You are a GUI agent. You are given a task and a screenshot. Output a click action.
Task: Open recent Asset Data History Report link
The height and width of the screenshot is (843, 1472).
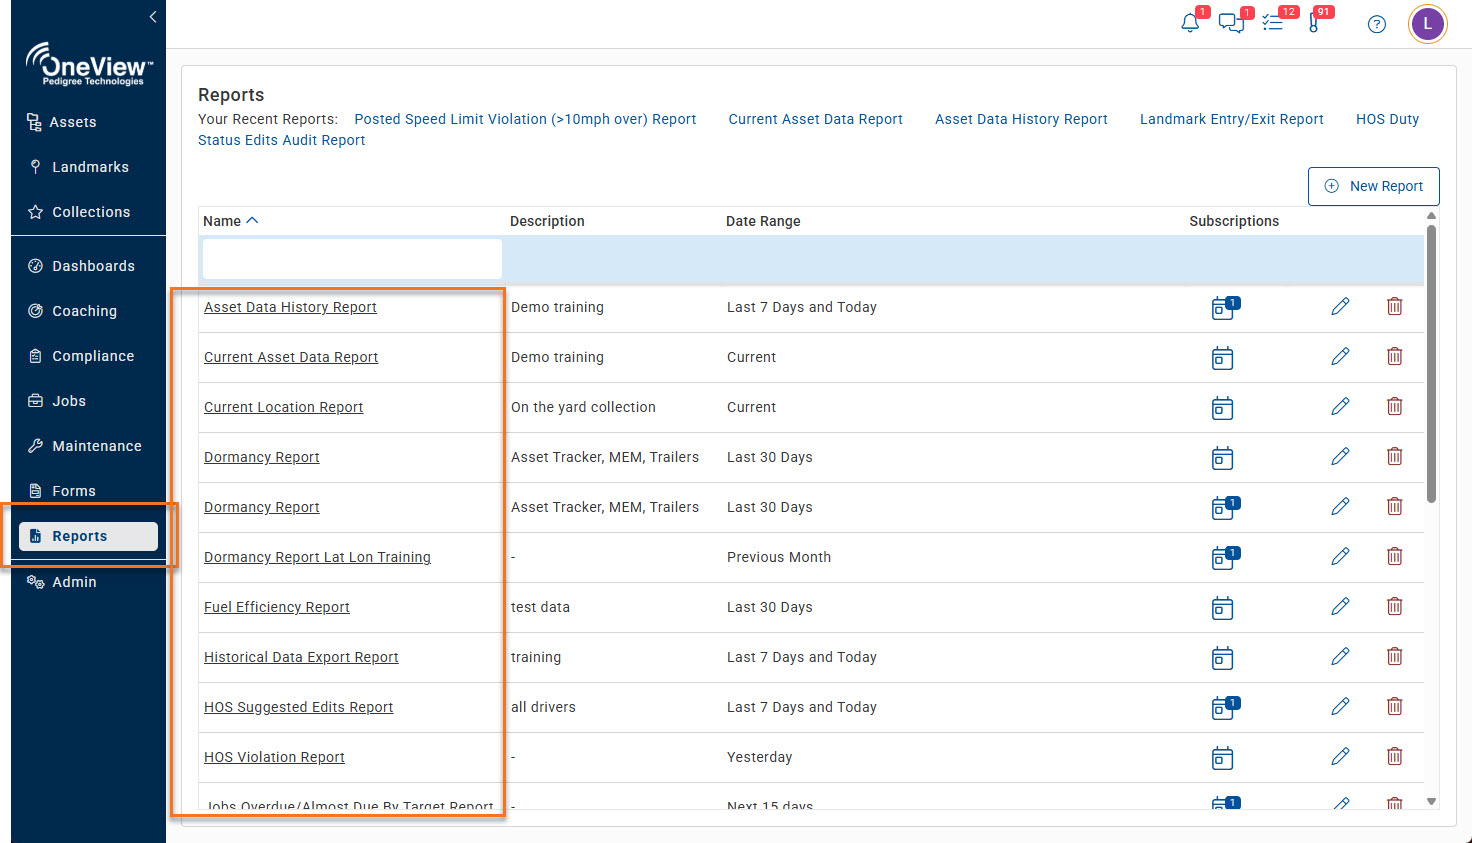1021,119
